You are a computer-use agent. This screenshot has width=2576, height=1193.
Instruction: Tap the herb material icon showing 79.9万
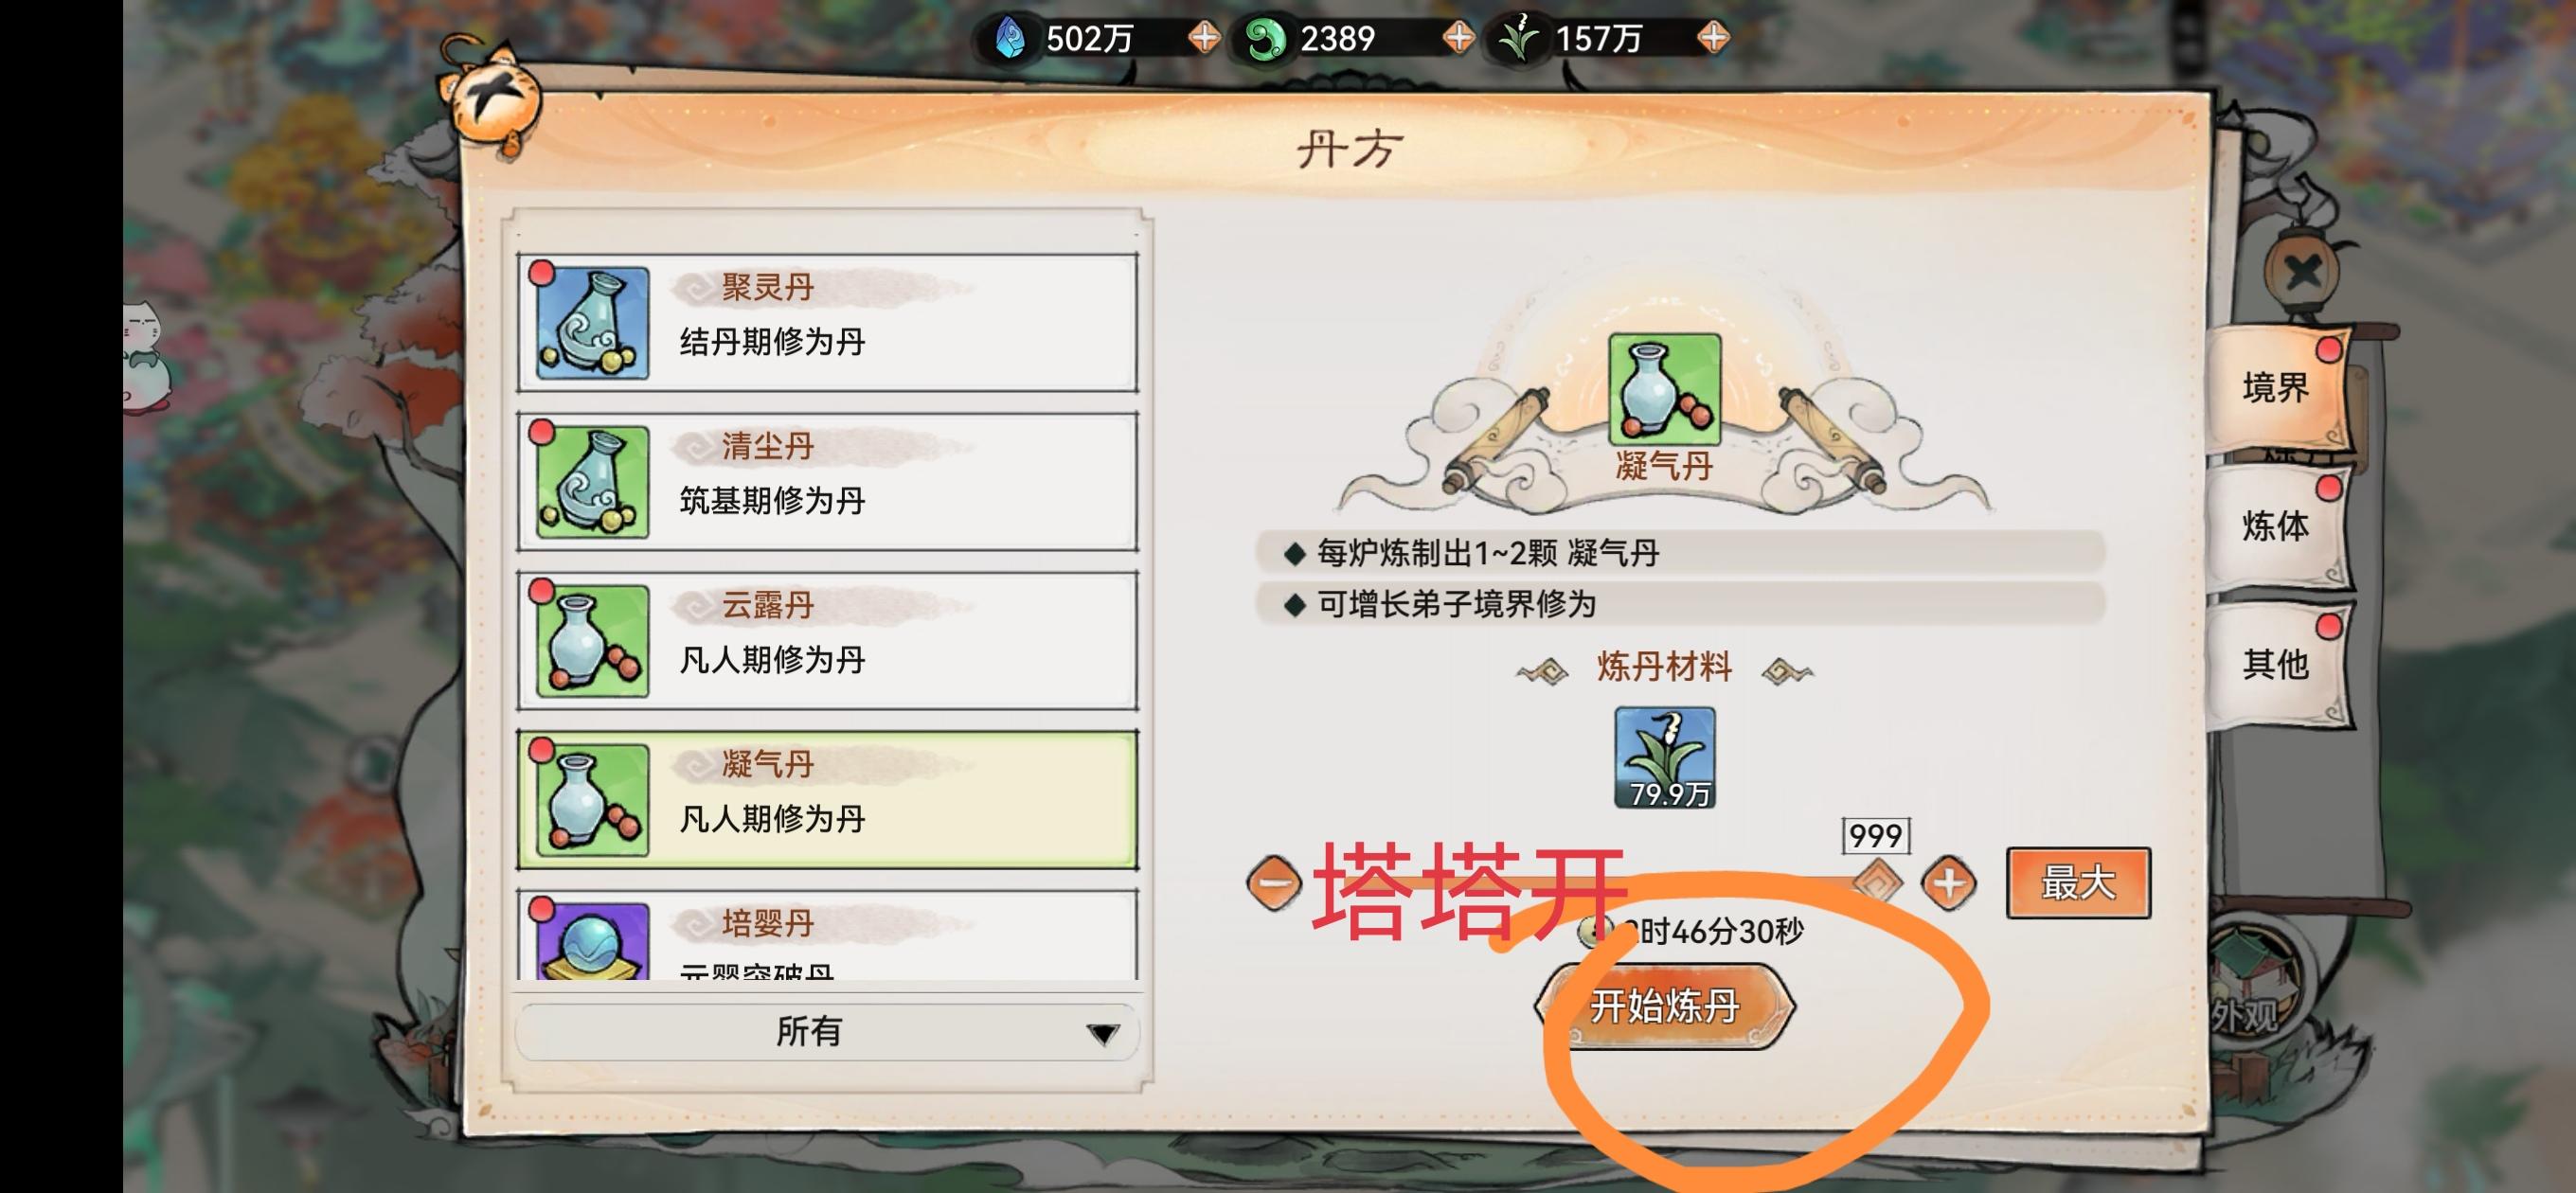pos(1664,757)
